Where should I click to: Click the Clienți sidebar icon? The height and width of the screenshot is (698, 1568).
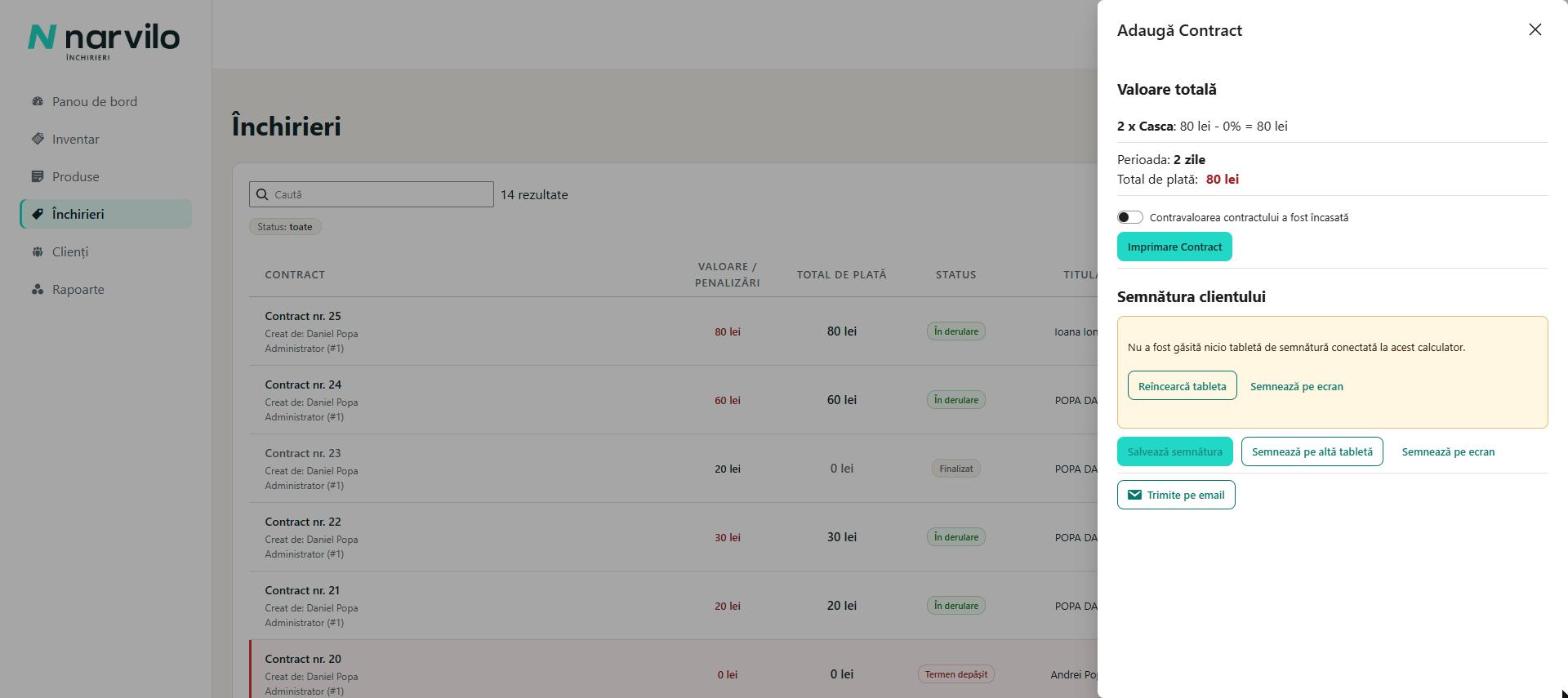(x=38, y=252)
